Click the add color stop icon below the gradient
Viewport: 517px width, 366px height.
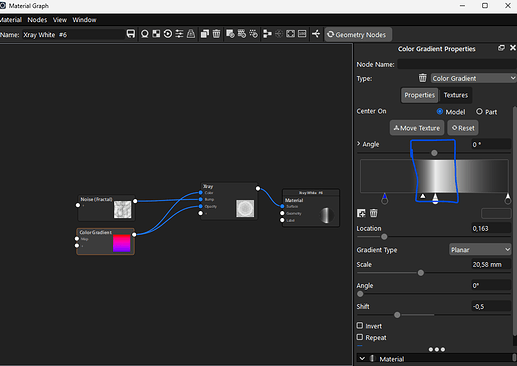tap(361, 213)
